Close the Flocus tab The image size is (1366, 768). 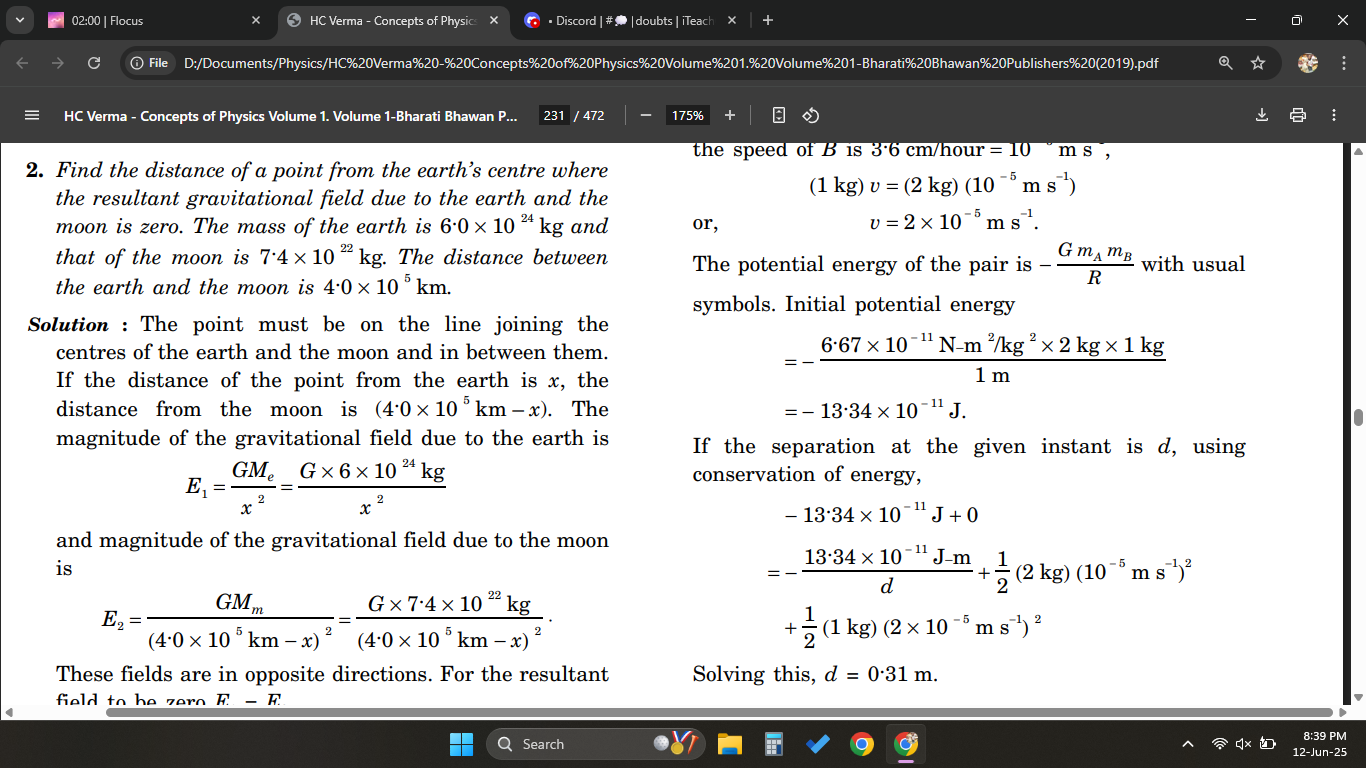click(x=256, y=20)
